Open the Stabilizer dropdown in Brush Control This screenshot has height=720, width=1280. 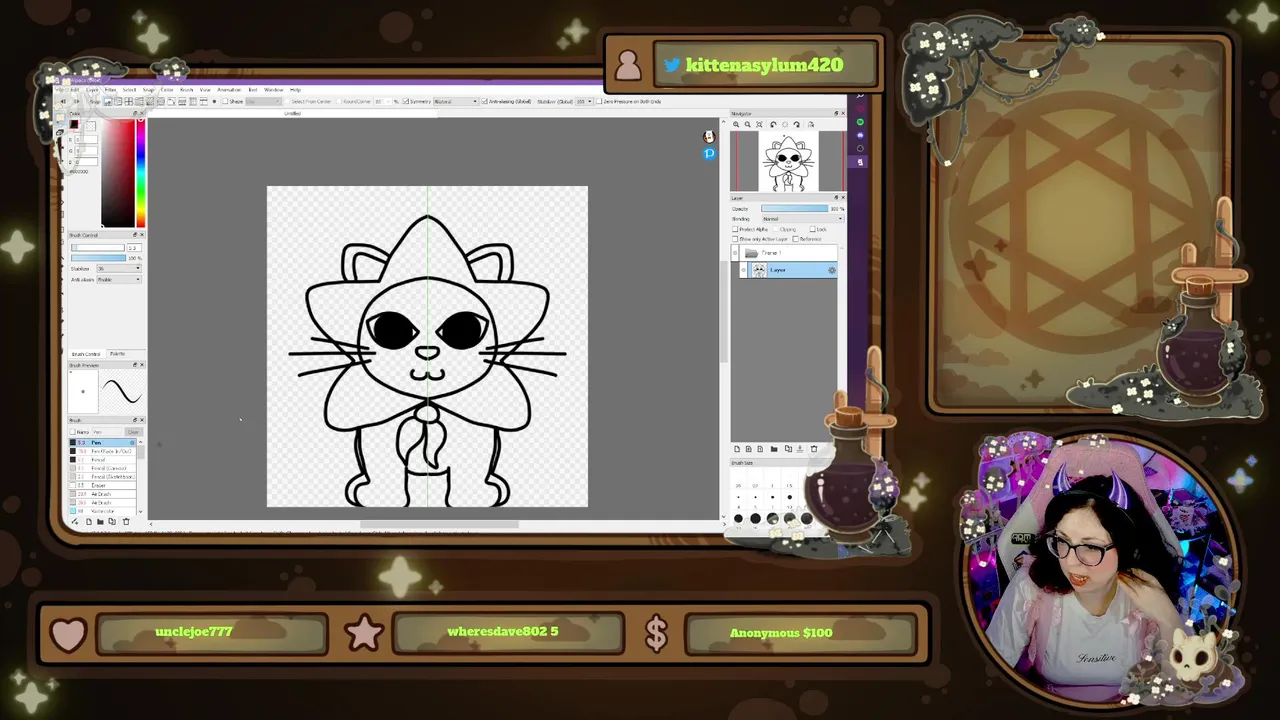pos(119,268)
